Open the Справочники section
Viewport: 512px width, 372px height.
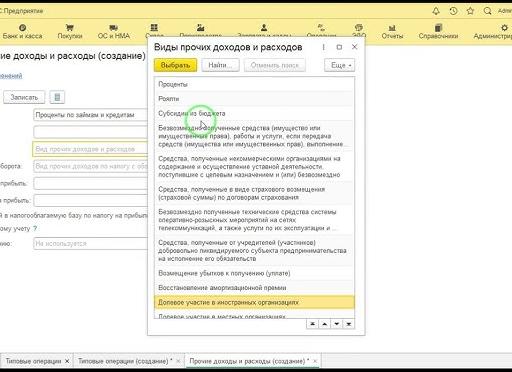click(438, 32)
